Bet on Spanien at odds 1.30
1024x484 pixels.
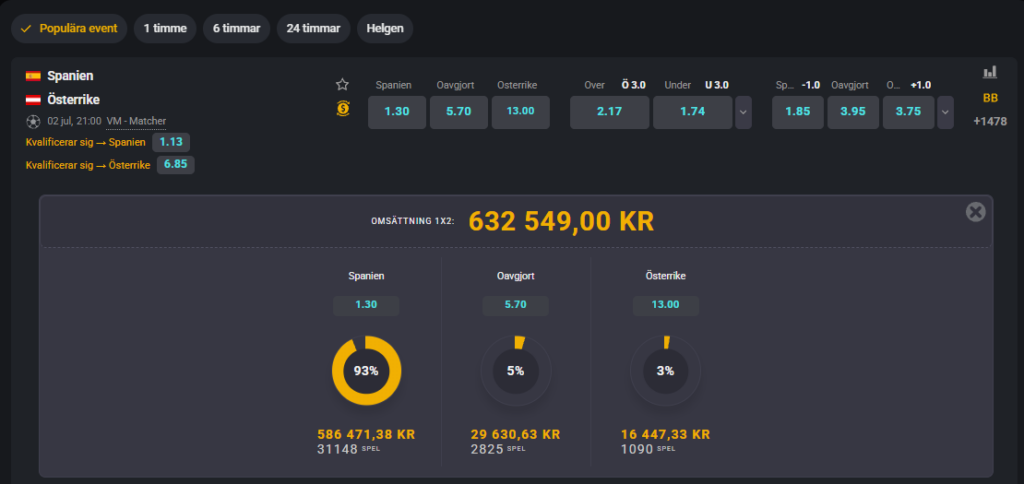(397, 112)
